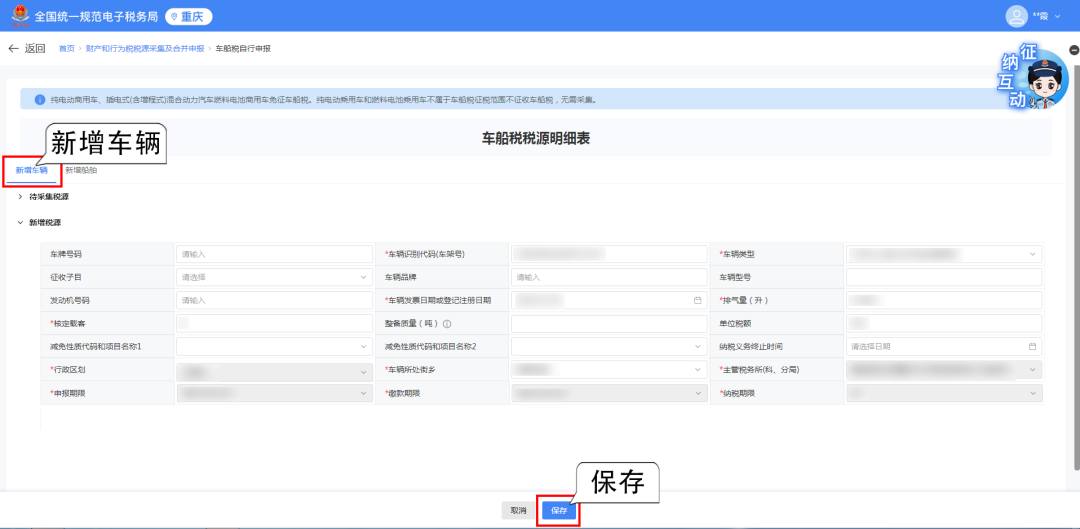Click the 车牌号码 input field
The image size is (1080, 529).
(272, 254)
